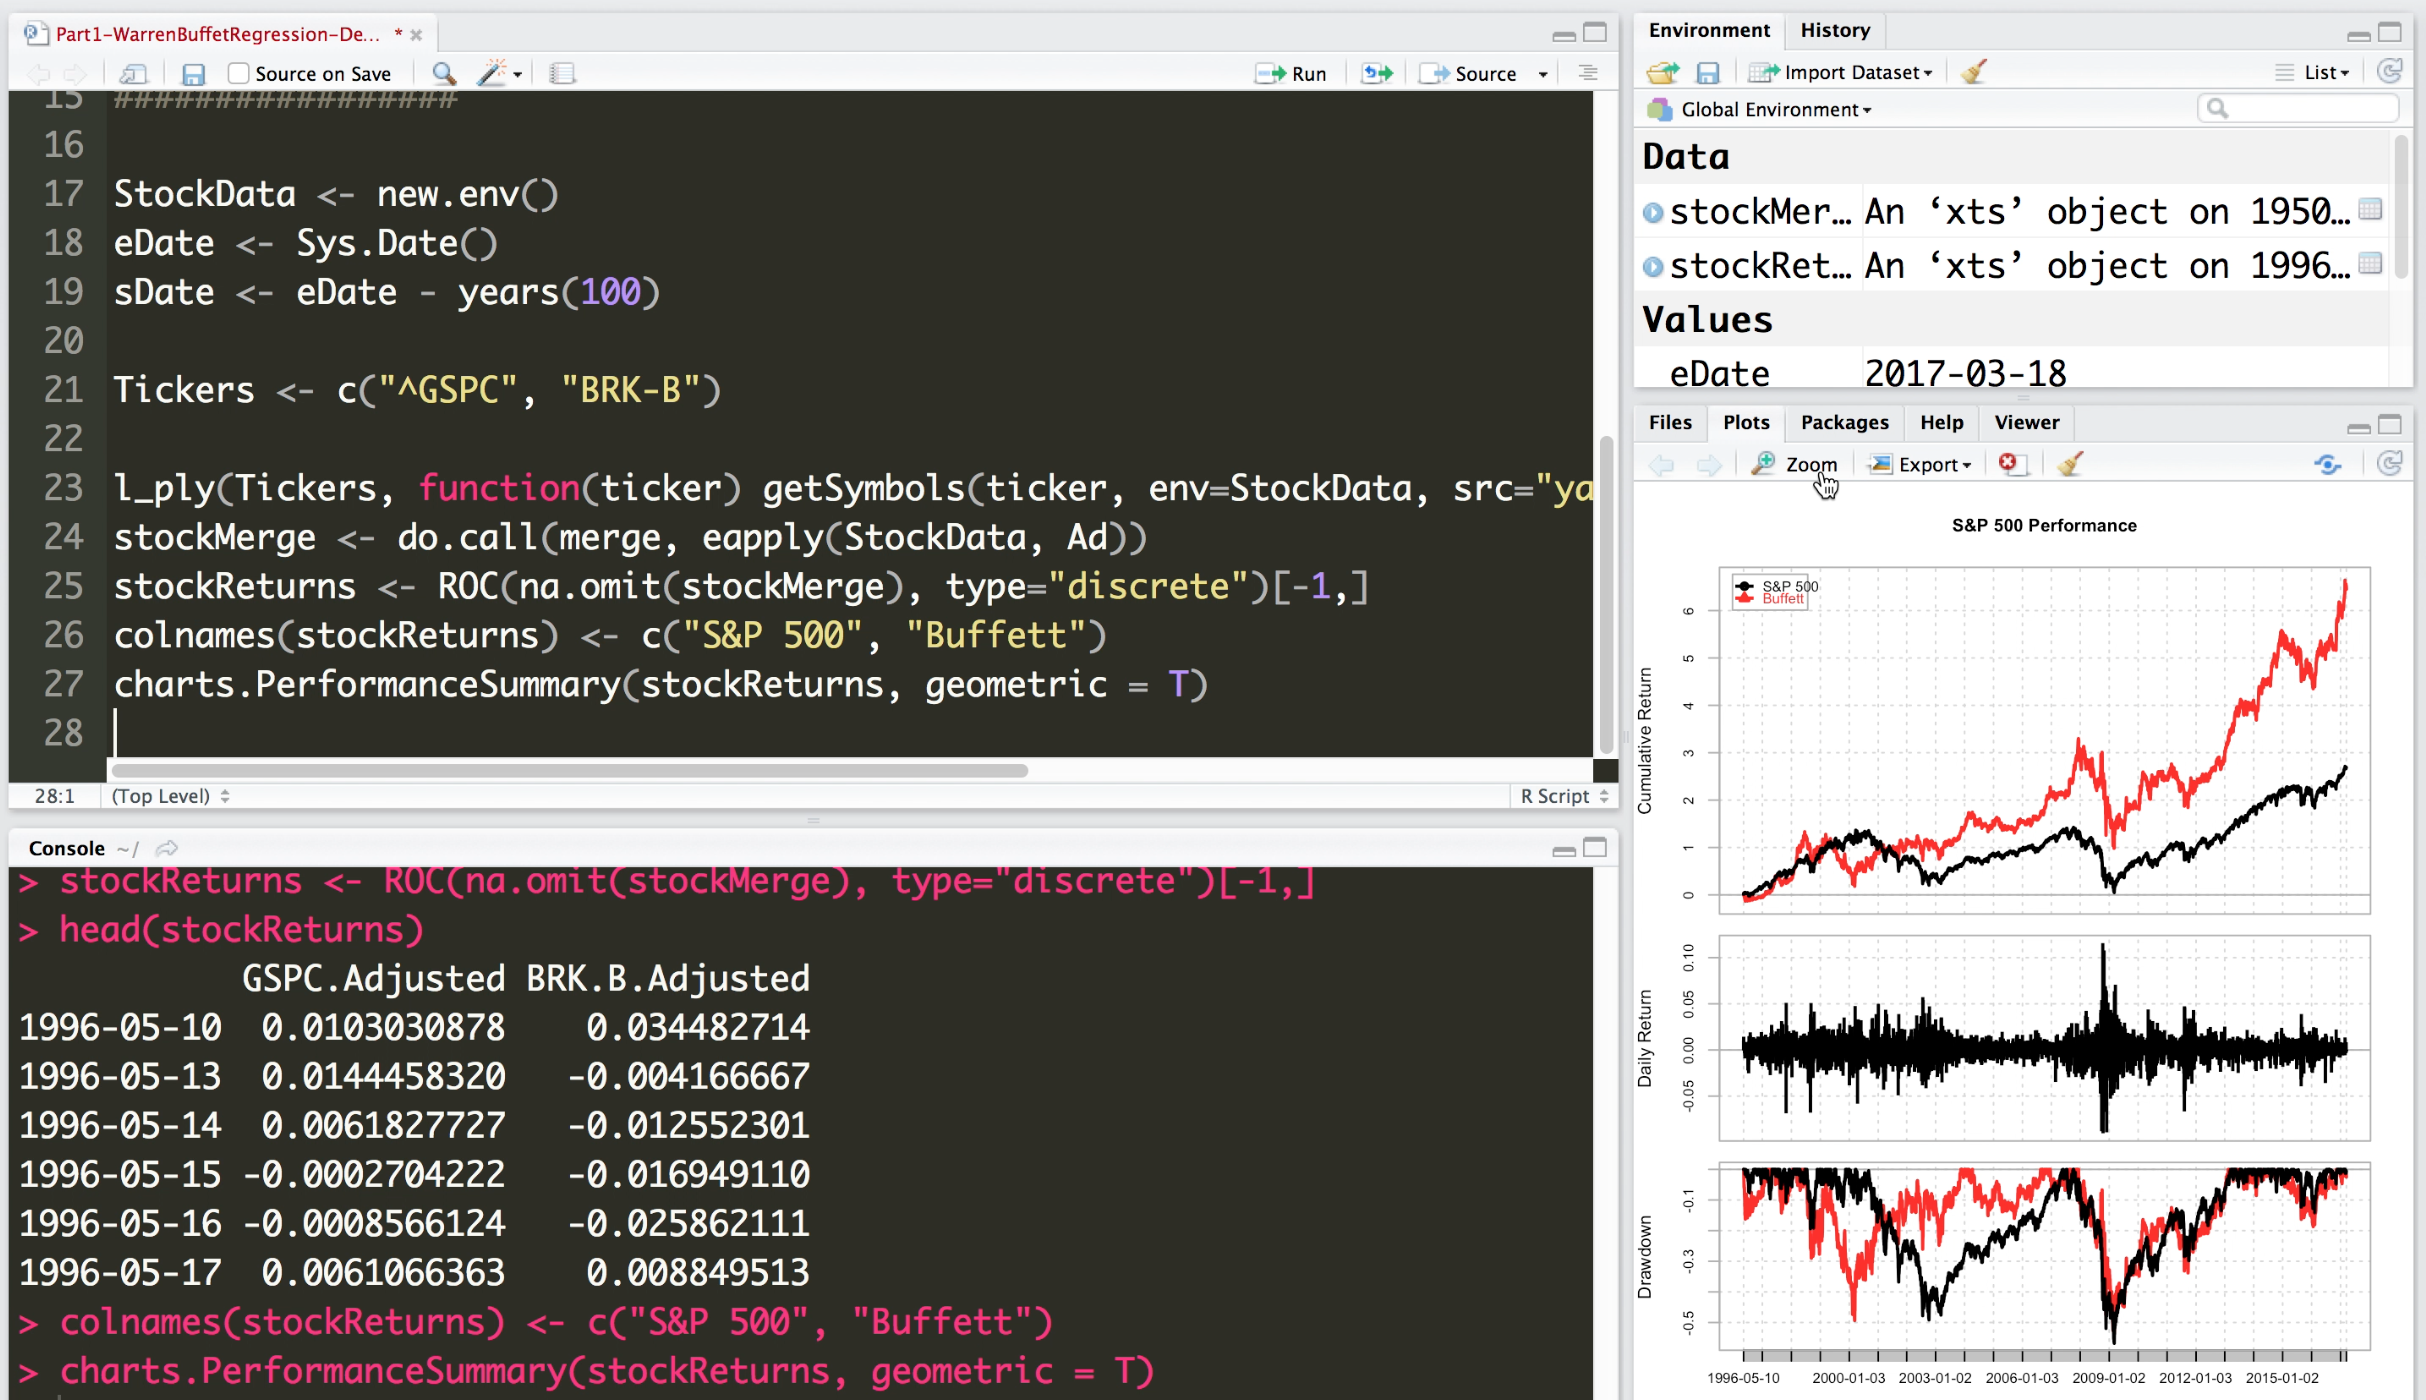This screenshot has width=2426, height=1400.
Task: Click the publish plot icon
Action: pyautogui.click(x=2328, y=464)
